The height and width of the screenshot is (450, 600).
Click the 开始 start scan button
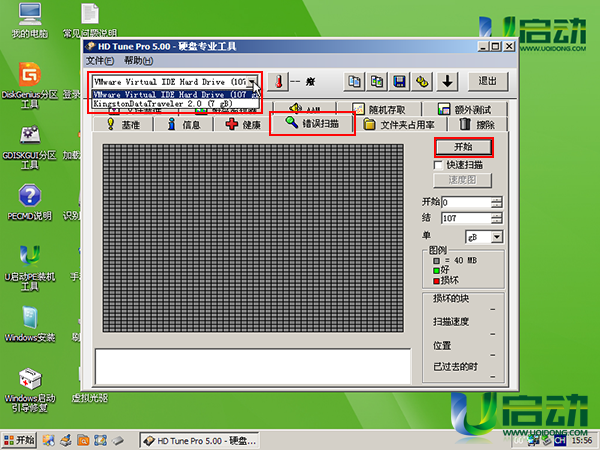(x=463, y=147)
